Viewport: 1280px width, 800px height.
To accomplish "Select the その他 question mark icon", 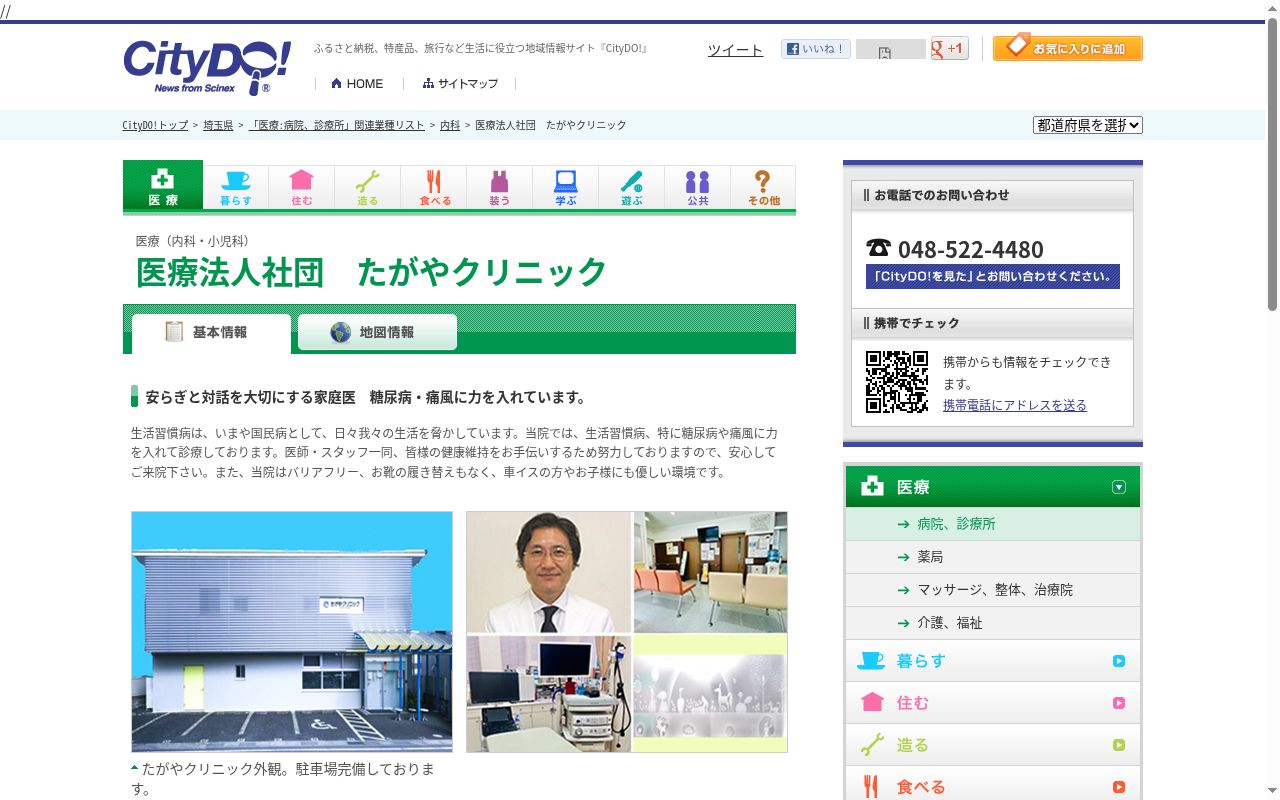I will tap(764, 187).
